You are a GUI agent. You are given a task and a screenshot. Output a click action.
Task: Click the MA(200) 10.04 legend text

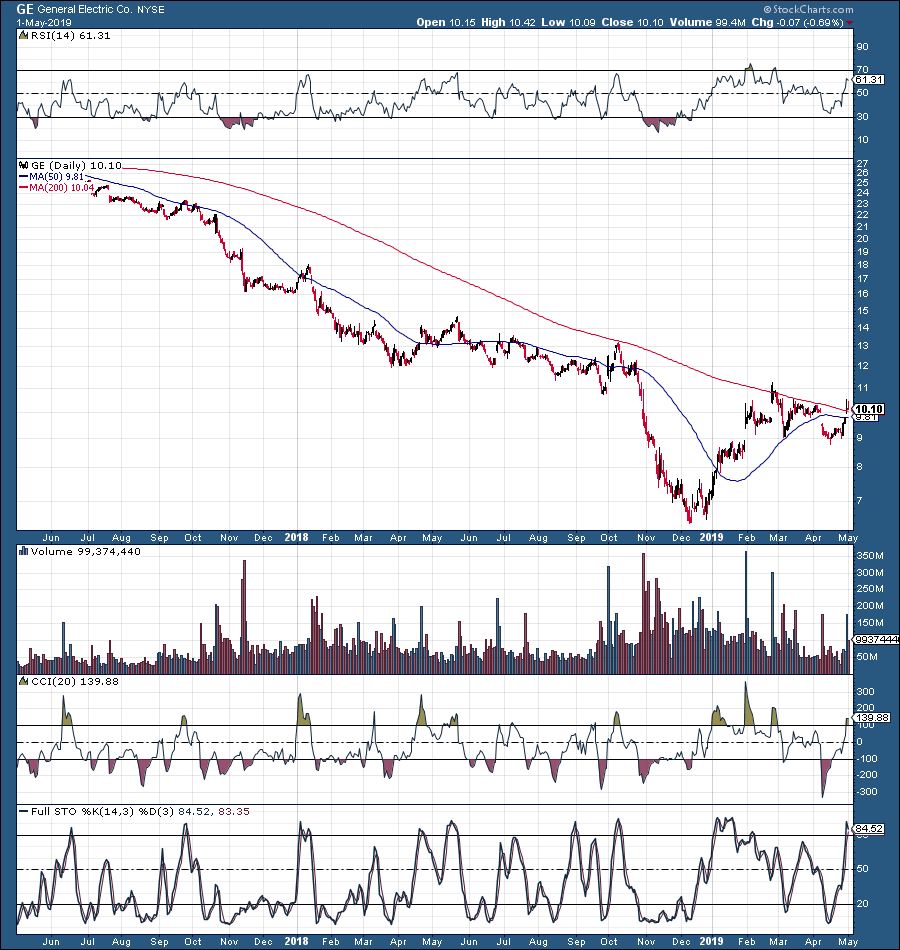coord(62,188)
